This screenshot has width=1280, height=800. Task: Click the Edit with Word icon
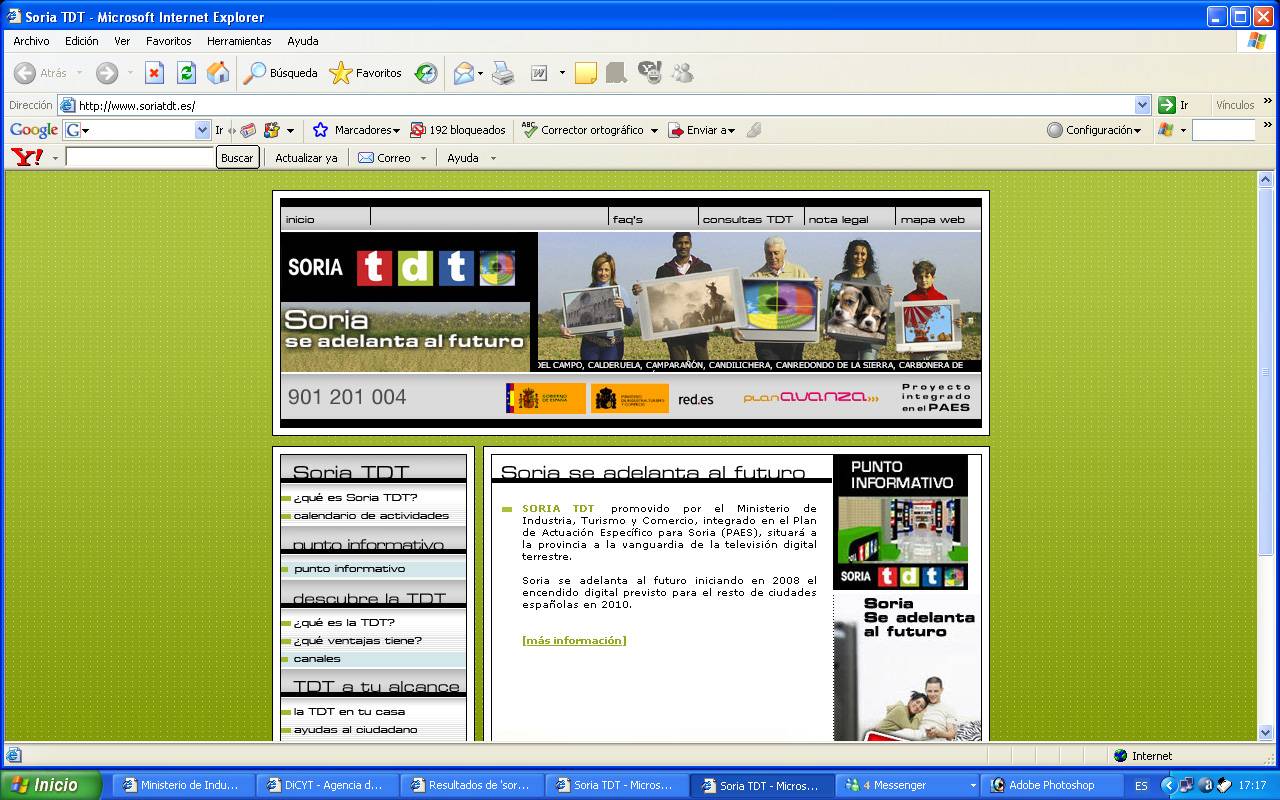[x=539, y=73]
